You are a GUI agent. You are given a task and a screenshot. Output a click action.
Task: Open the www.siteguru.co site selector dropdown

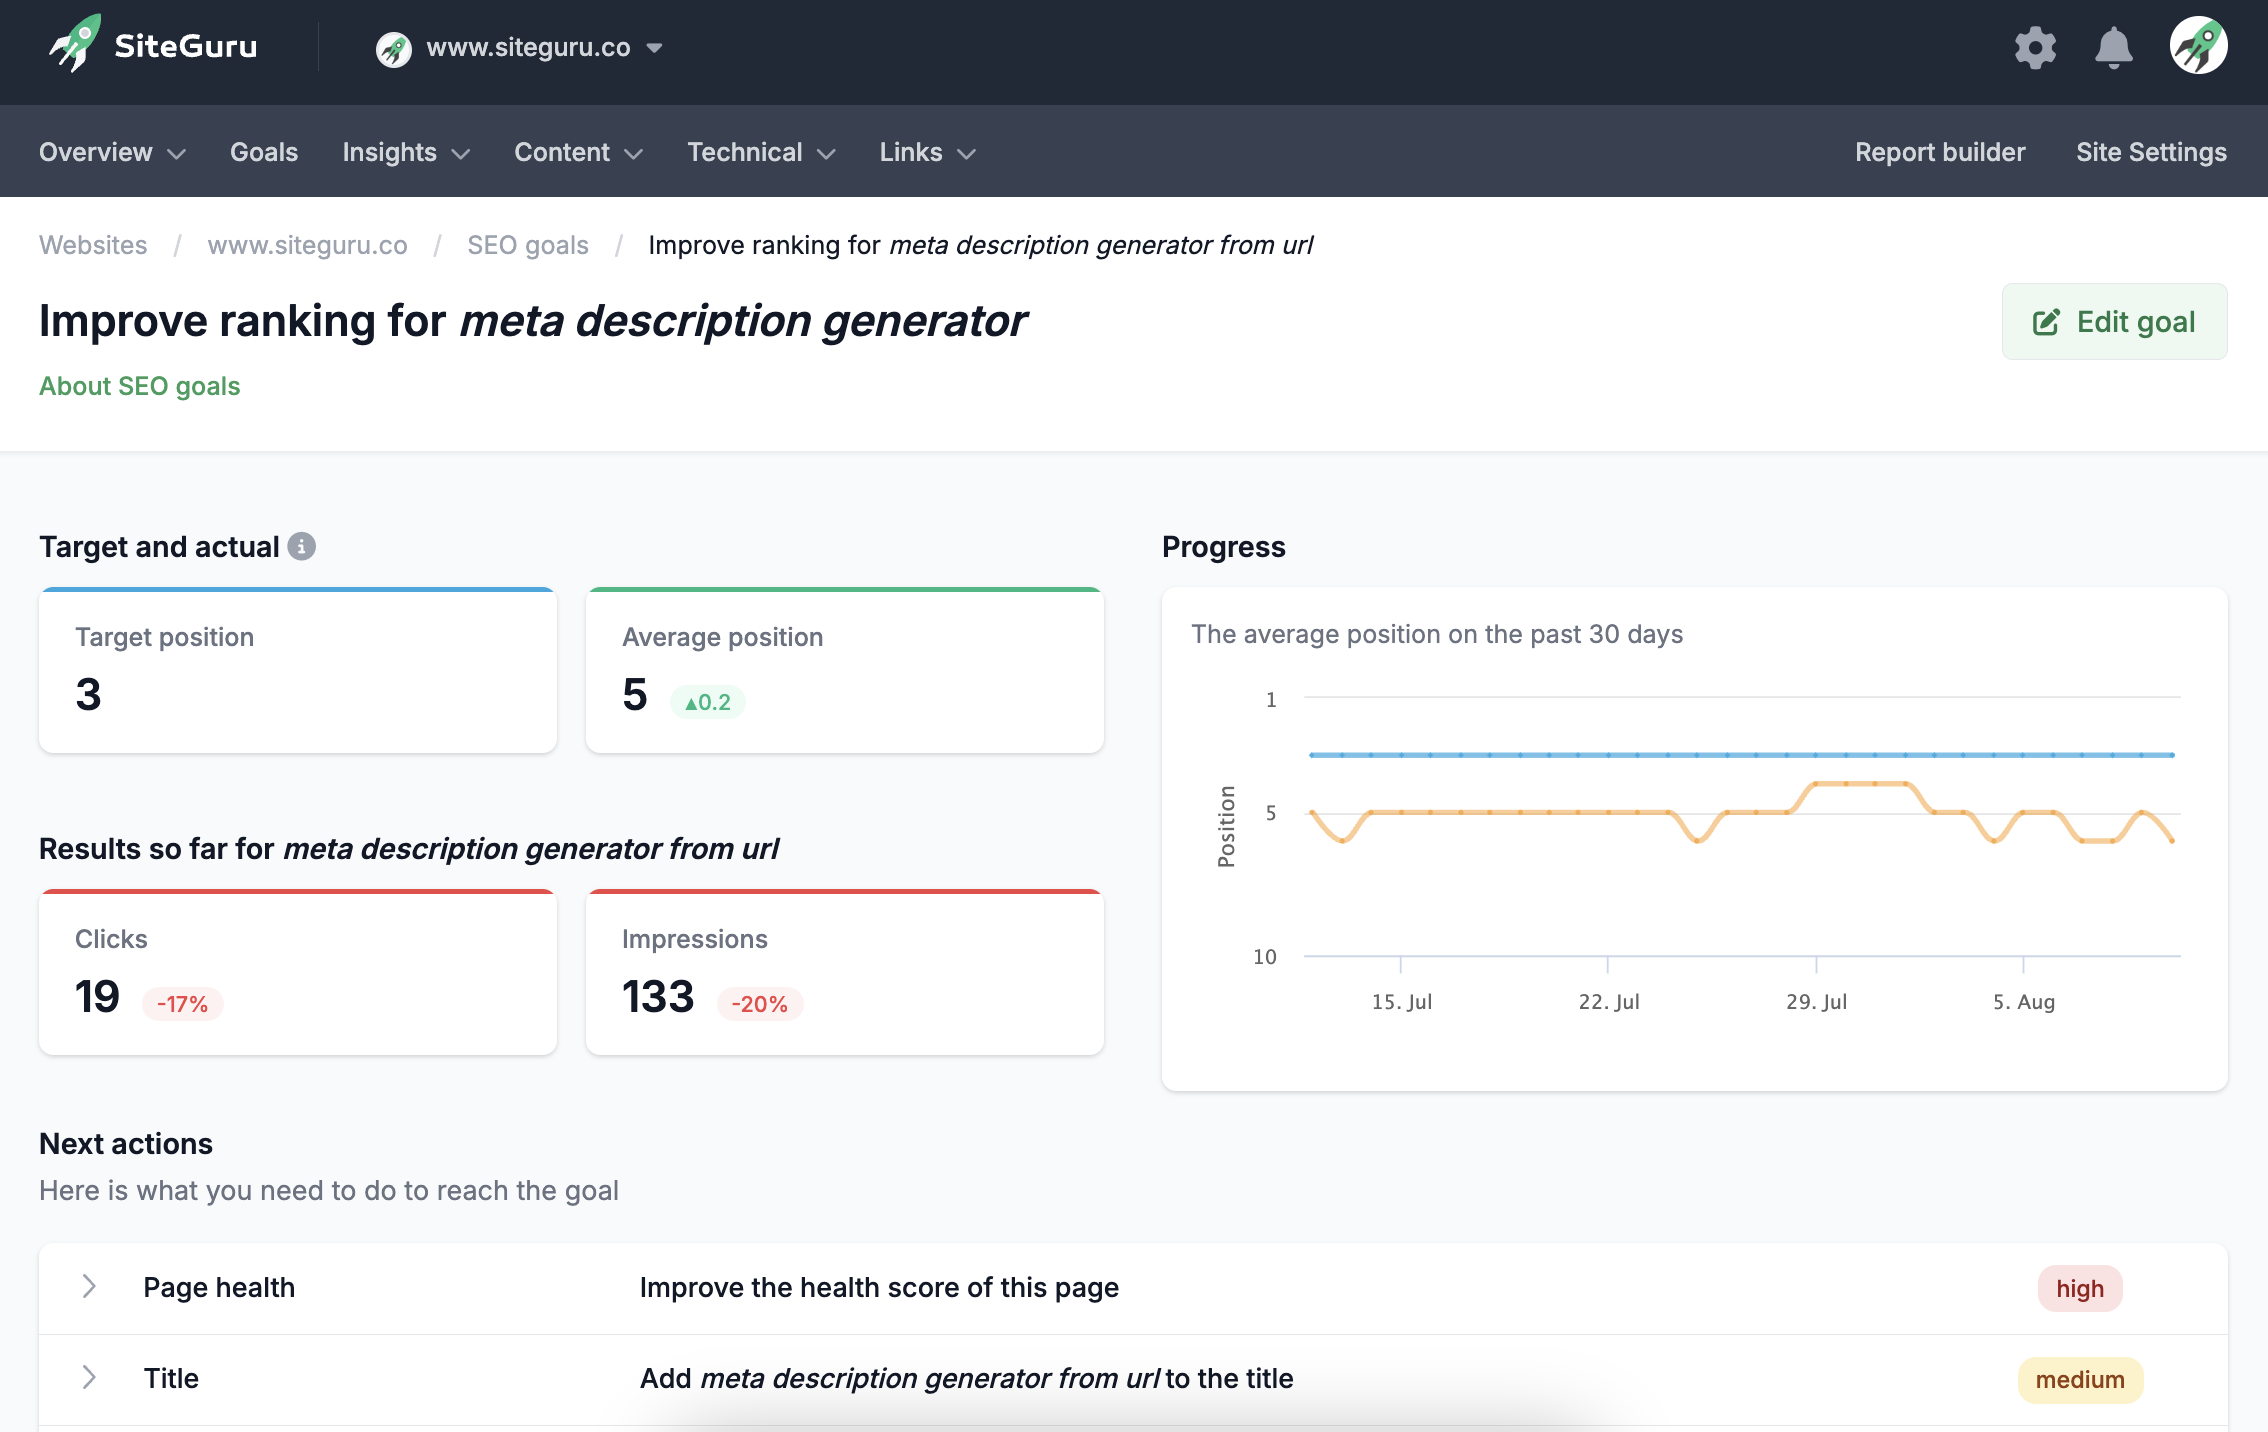click(519, 48)
